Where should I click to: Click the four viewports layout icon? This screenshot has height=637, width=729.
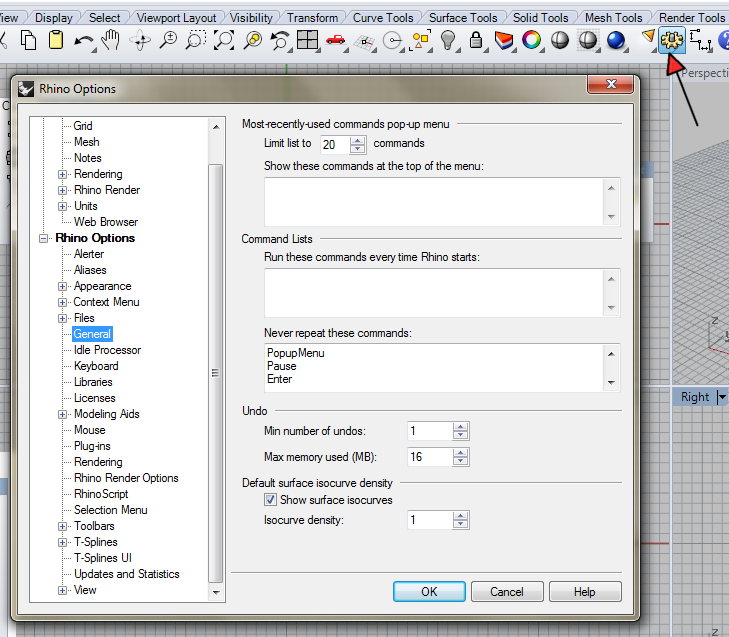307,41
